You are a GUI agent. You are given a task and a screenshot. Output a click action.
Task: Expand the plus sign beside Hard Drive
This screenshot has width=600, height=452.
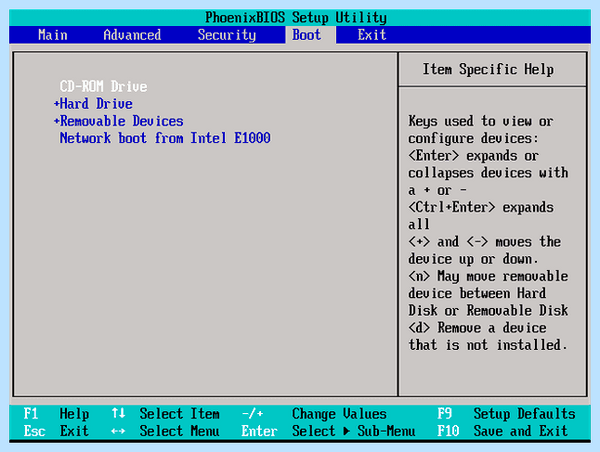pyautogui.click(x=57, y=103)
